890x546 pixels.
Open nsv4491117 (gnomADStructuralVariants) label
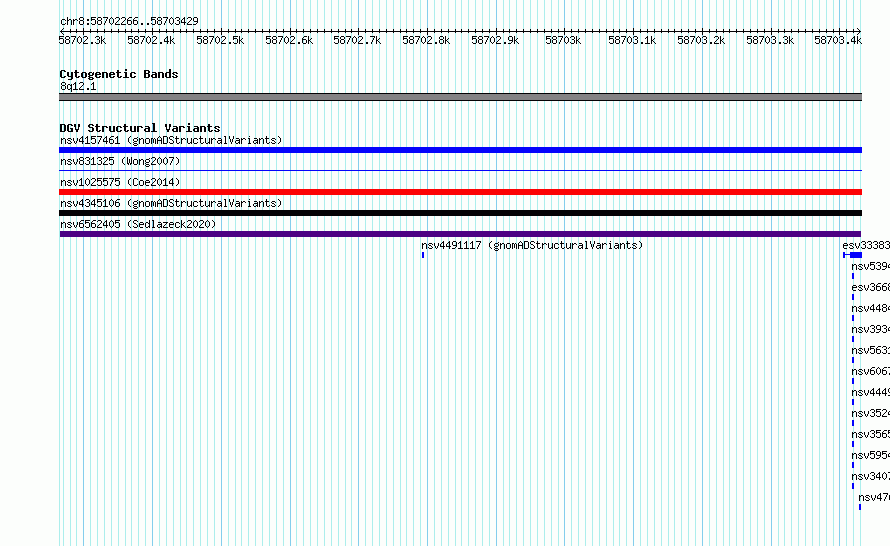tap(532, 245)
